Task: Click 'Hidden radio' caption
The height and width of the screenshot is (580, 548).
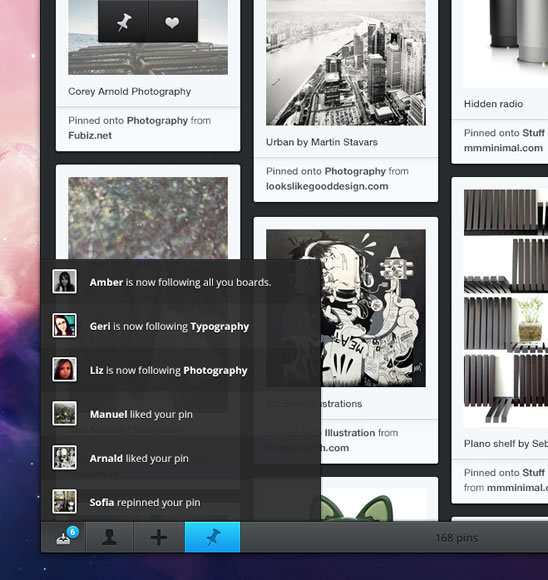Action: pos(493,104)
